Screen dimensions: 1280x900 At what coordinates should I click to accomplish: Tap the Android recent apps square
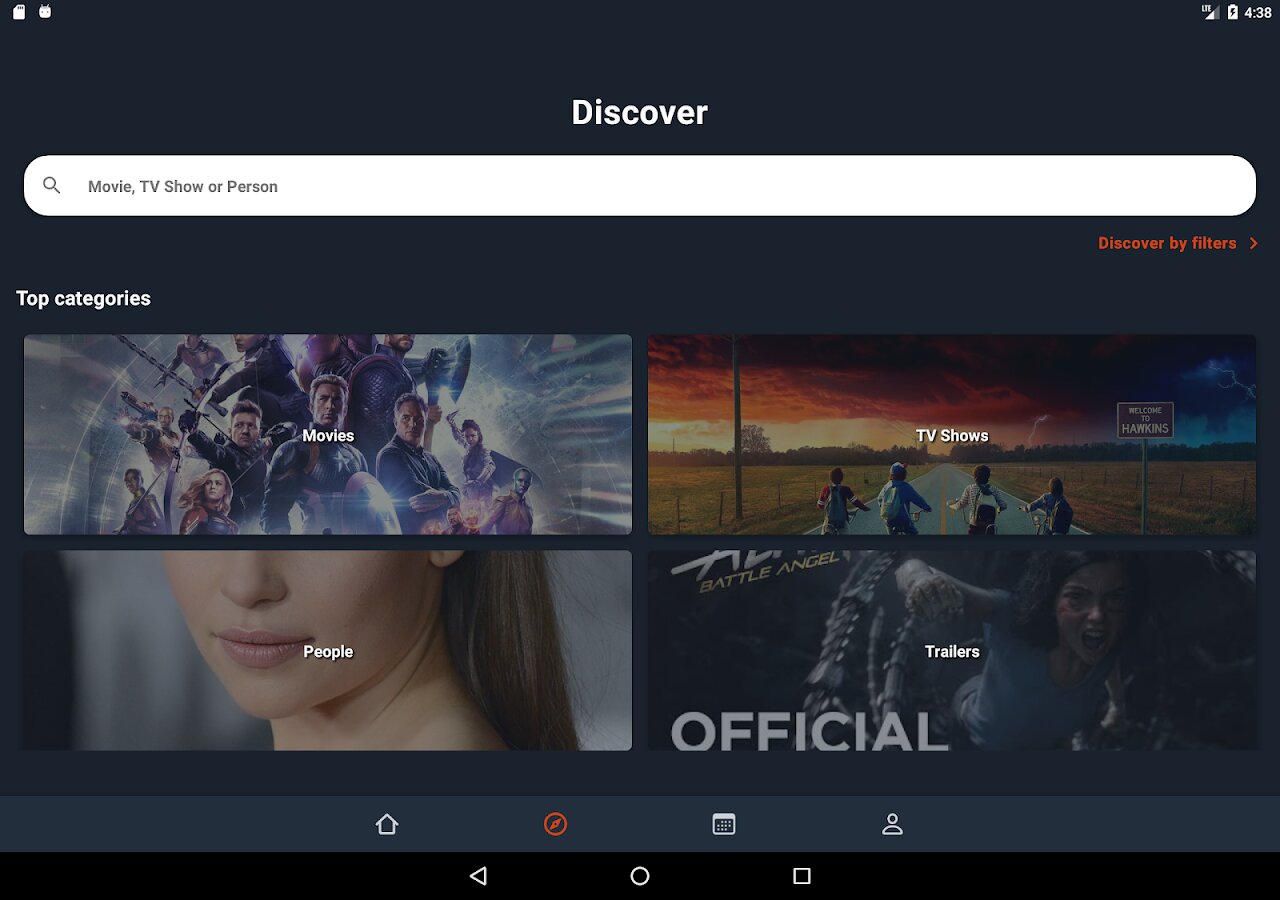coord(801,876)
